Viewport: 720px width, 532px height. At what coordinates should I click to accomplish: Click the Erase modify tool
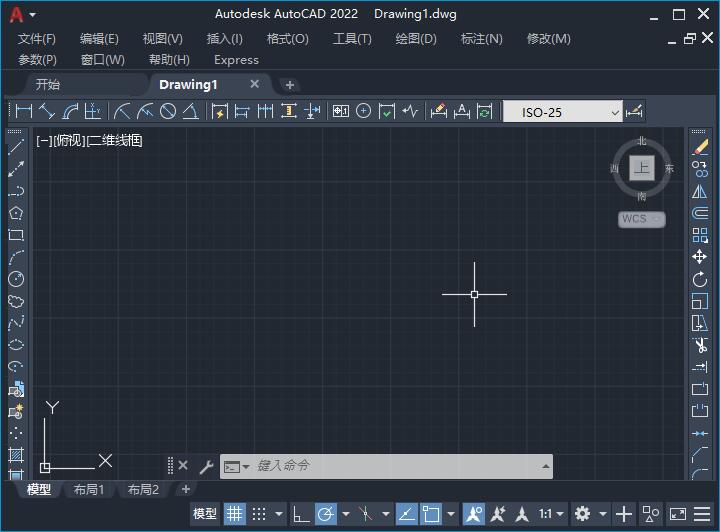point(700,147)
